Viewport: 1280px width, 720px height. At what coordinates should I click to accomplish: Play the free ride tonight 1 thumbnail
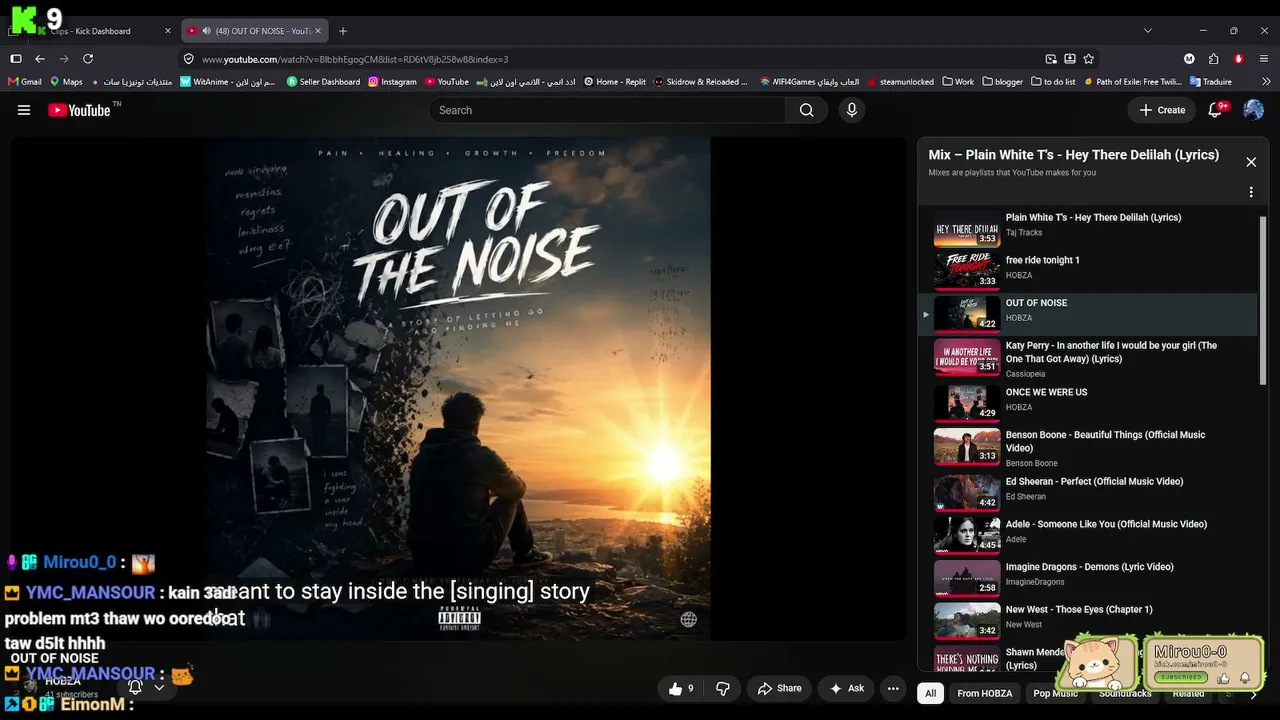click(967, 270)
